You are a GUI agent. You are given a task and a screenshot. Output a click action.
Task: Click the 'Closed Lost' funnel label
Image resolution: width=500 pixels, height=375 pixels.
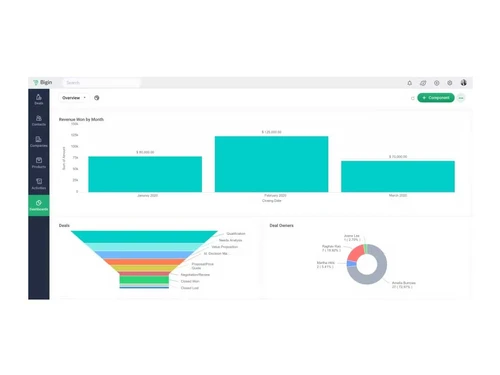point(190,288)
